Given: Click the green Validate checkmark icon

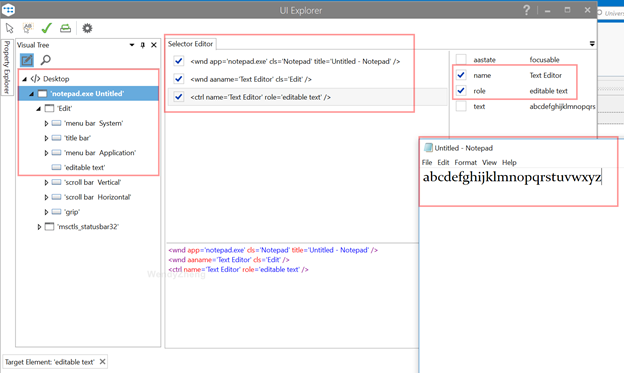Looking at the screenshot, I should [x=47, y=28].
